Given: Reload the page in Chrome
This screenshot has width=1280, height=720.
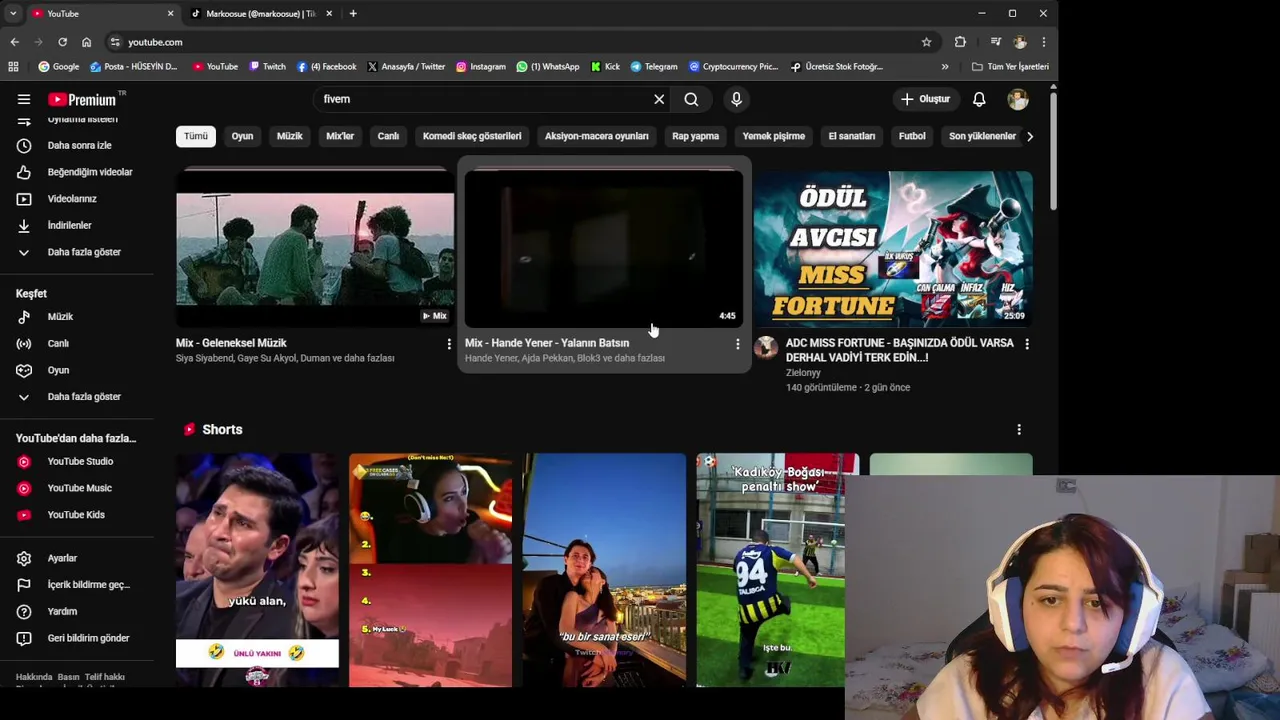Looking at the screenshot, I should click(x=62, y=42).
